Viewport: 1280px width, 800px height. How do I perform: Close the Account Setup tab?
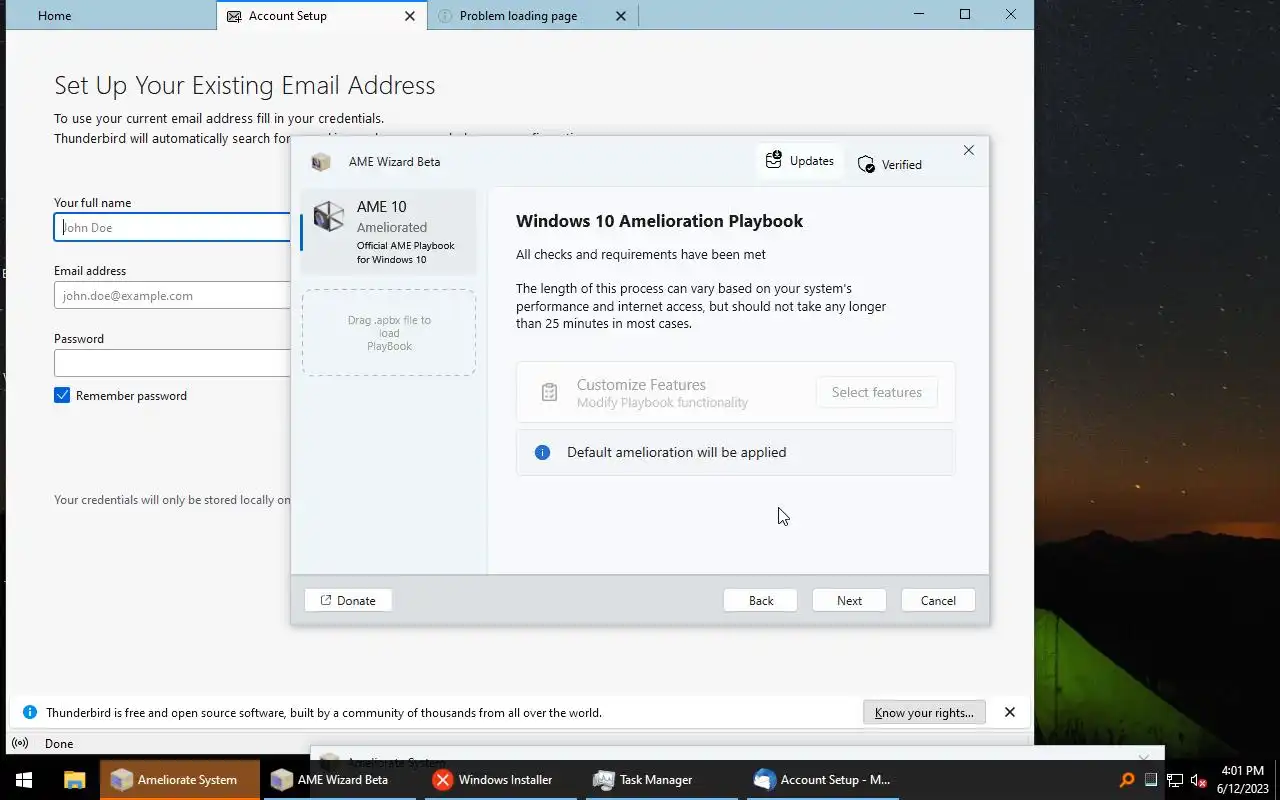410,16
